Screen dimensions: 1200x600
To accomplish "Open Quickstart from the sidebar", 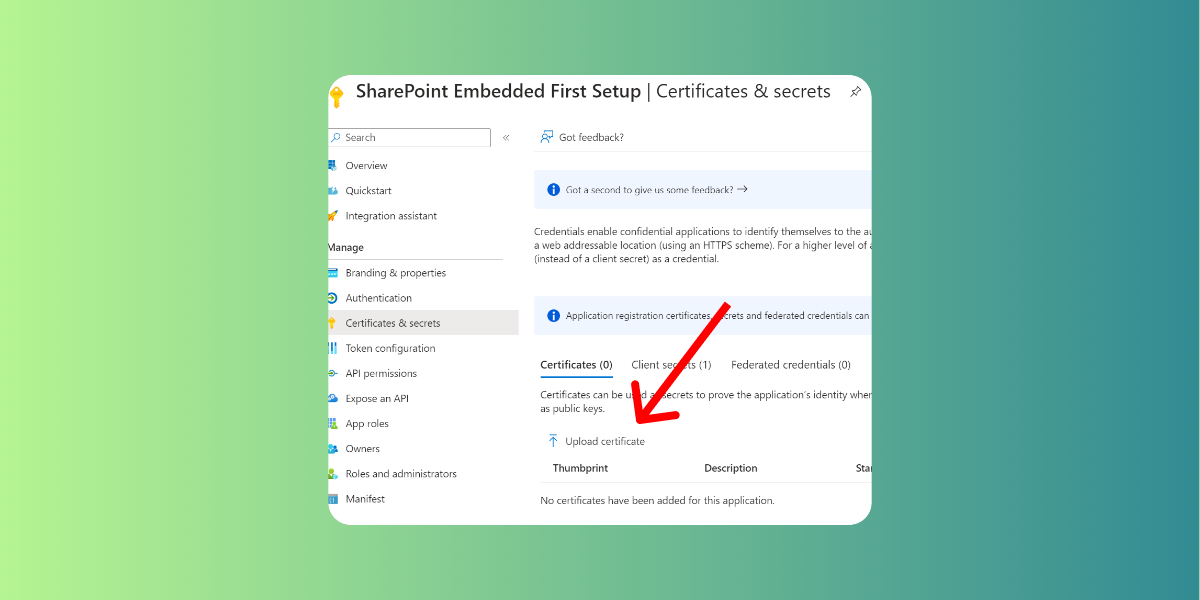I will [x=368, y=191].
